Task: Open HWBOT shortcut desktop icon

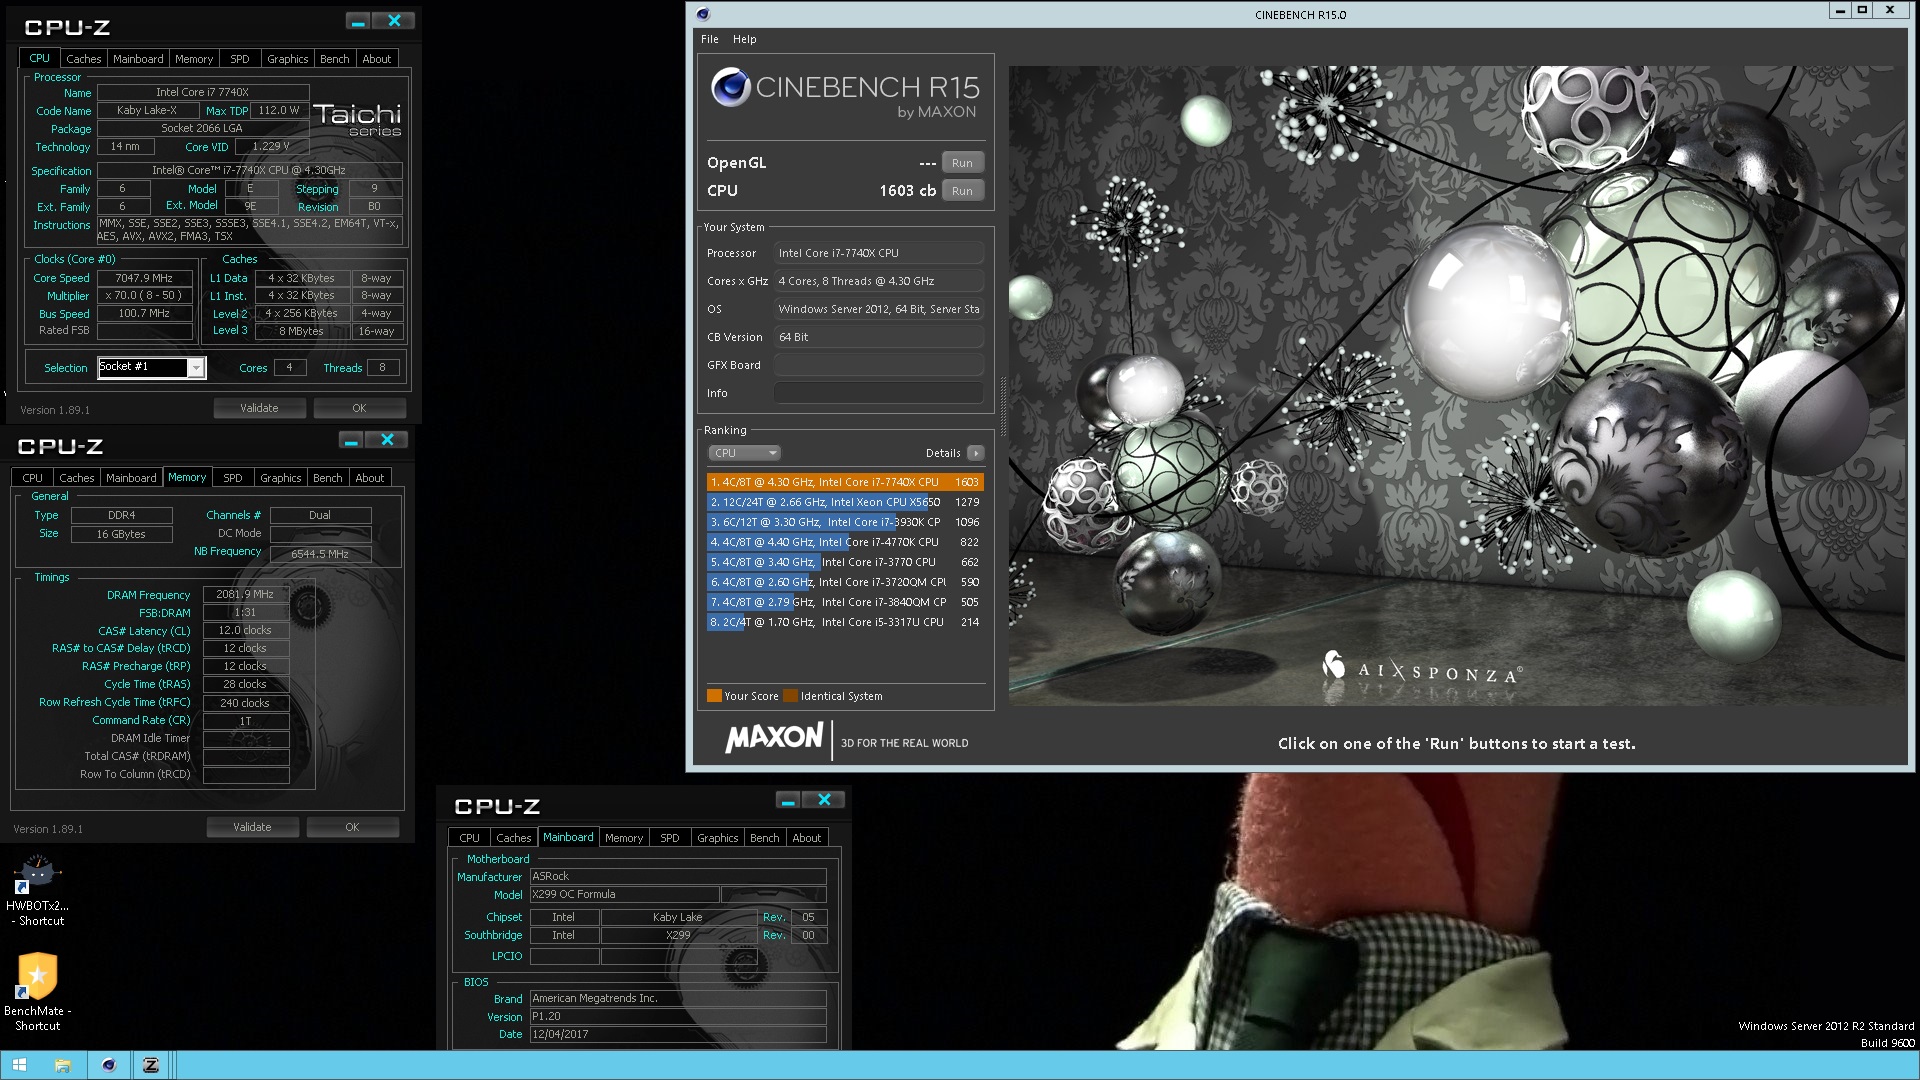Action: click(37, 889)
